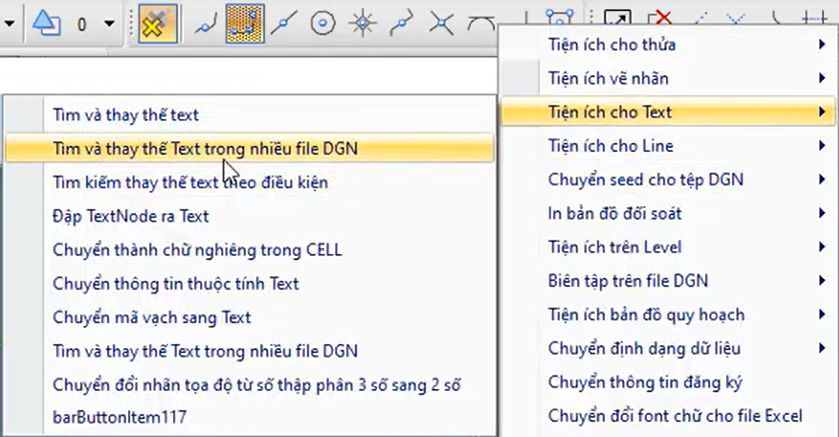
Task: Expand arrow beside In bản đồ đối soát
Action: tap(822, 213)
